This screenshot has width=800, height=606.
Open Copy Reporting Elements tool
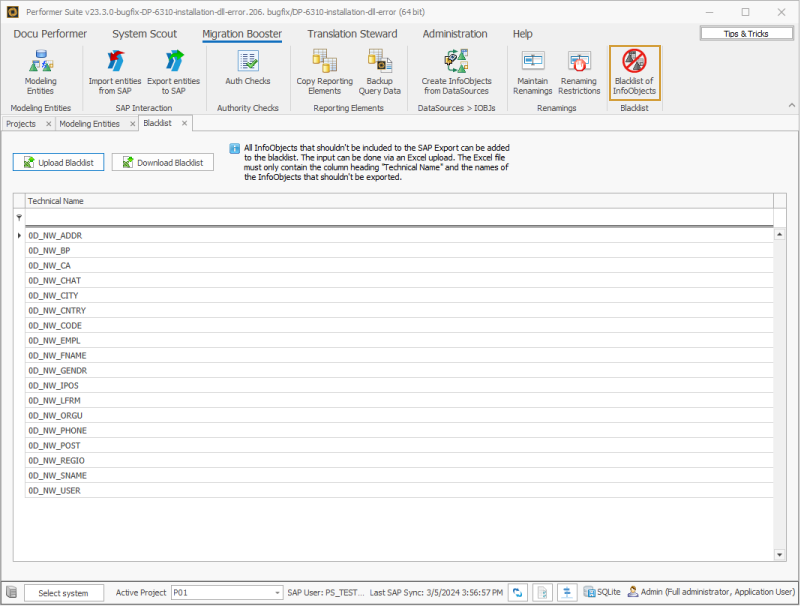tap(324, 71)
